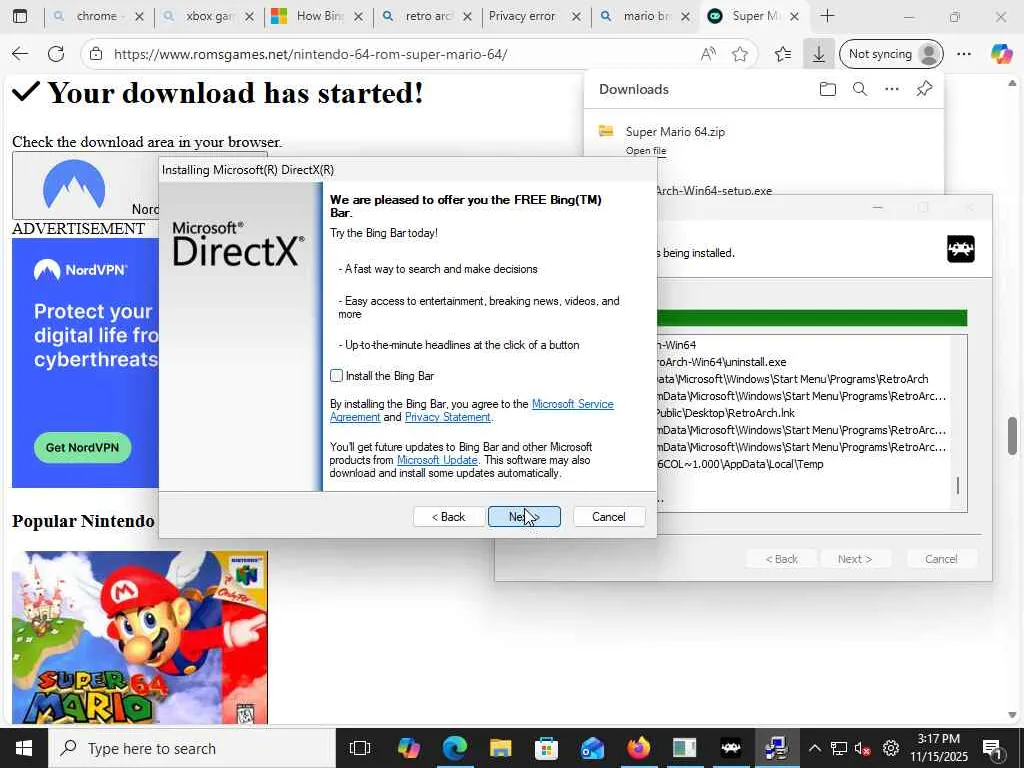Switch to the retro arch tab

tap(427, 16)
